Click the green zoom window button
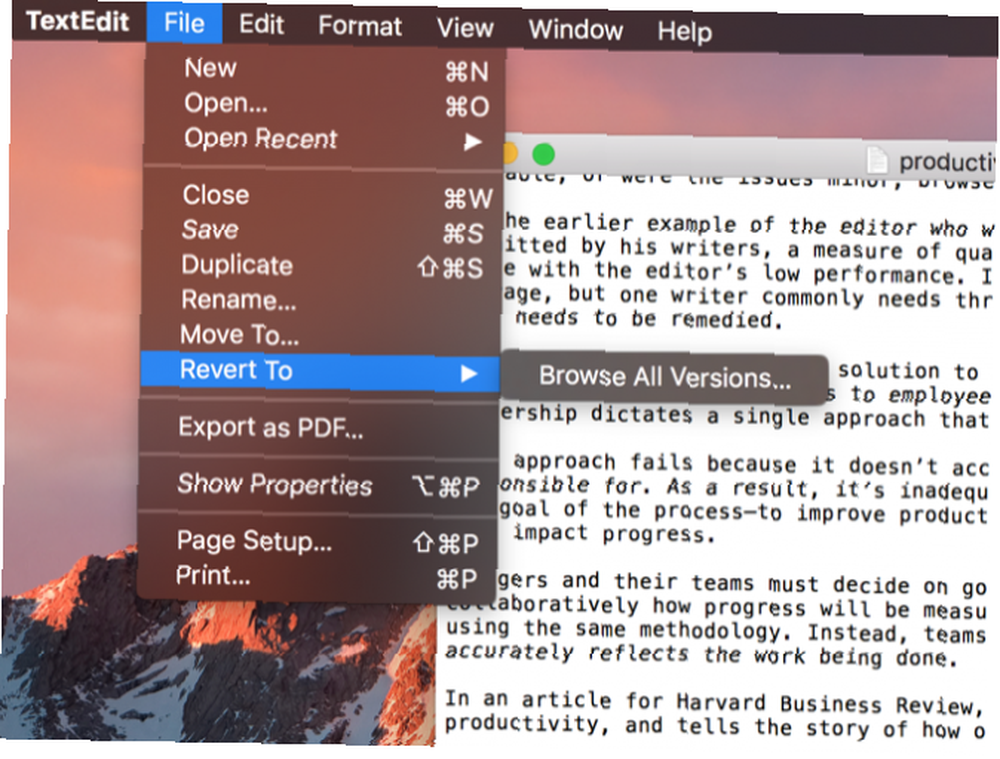1000x759 pixels. coord(543,154)
